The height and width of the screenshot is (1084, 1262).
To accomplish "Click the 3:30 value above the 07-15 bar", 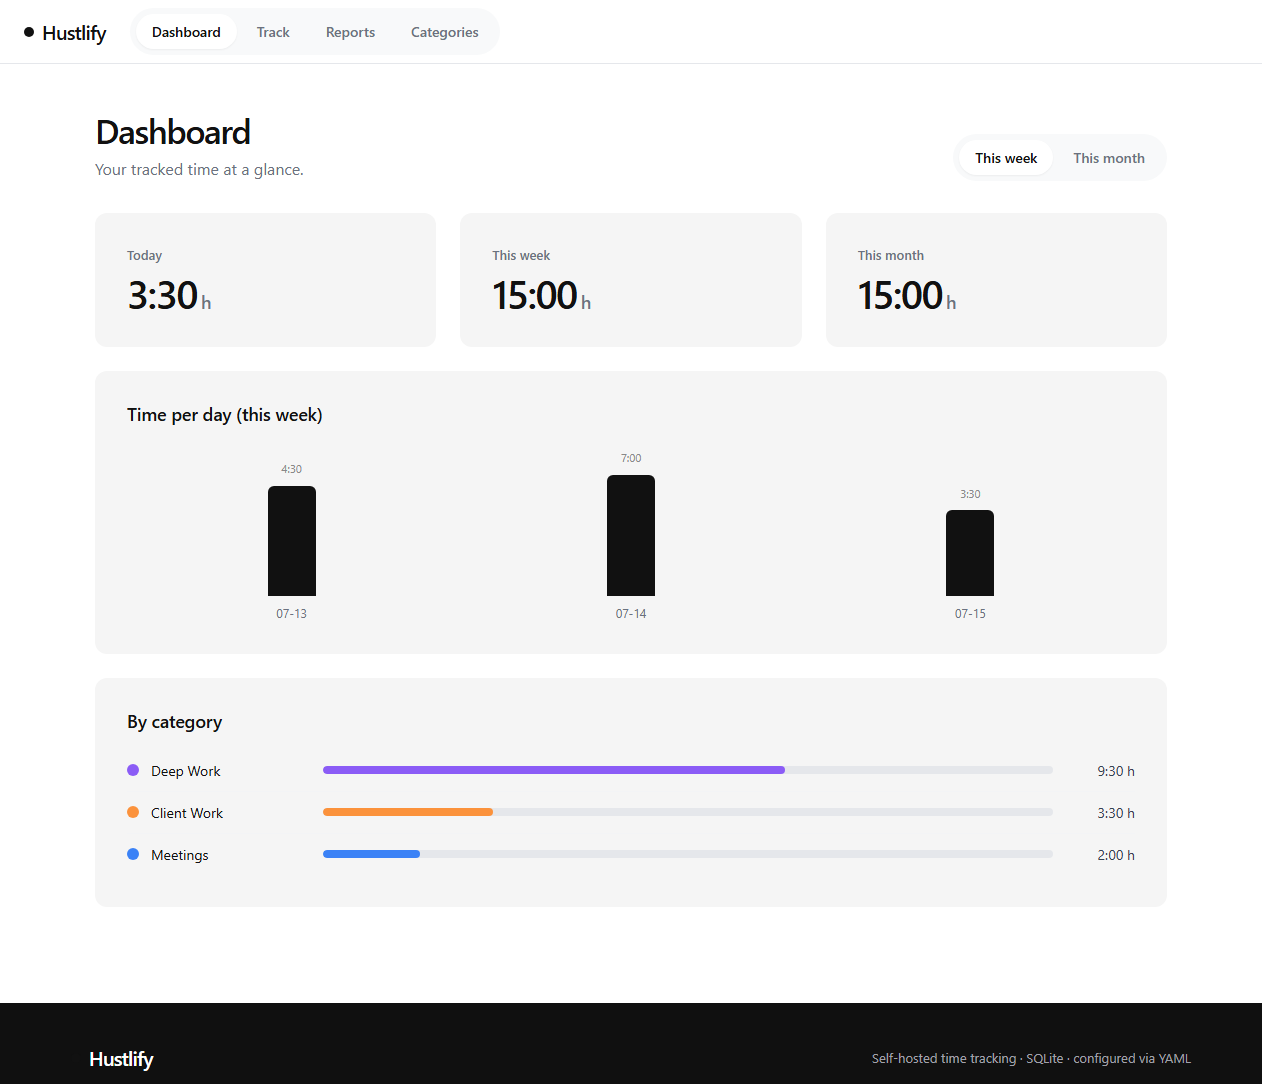I will (x=970, y=494).
